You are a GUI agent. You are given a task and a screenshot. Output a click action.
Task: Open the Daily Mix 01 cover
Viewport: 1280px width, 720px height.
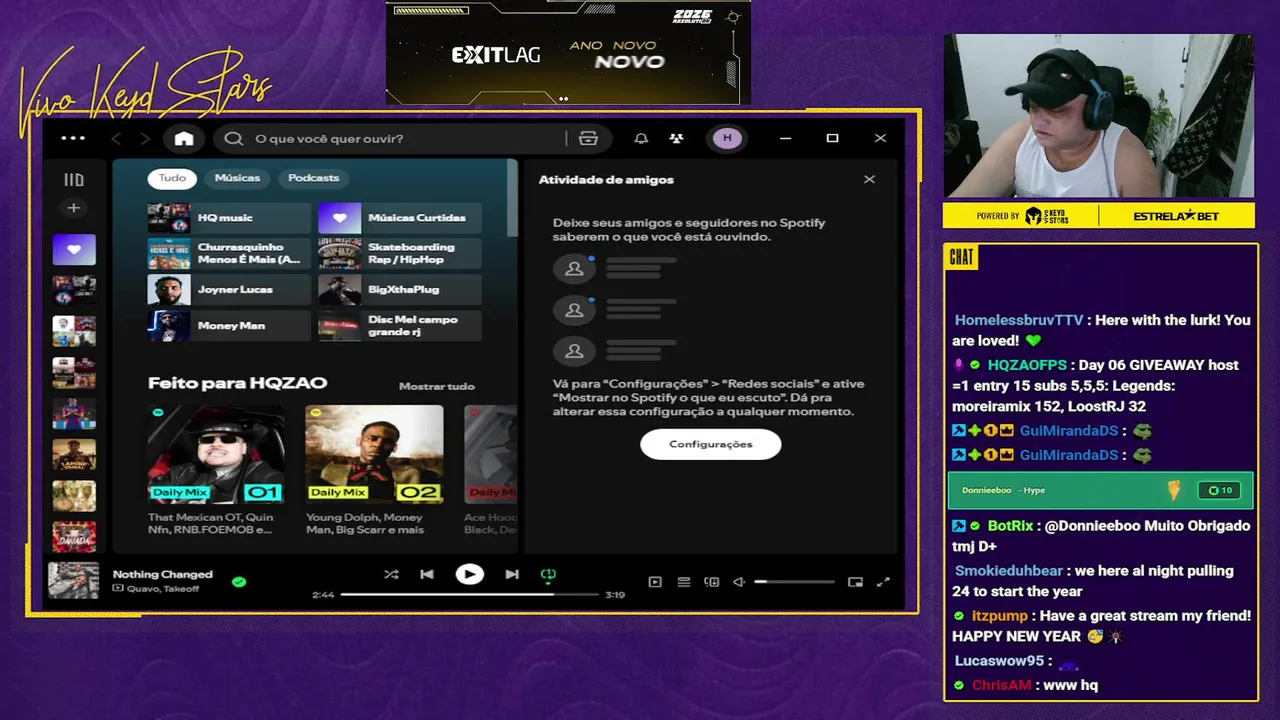point(216,454)
